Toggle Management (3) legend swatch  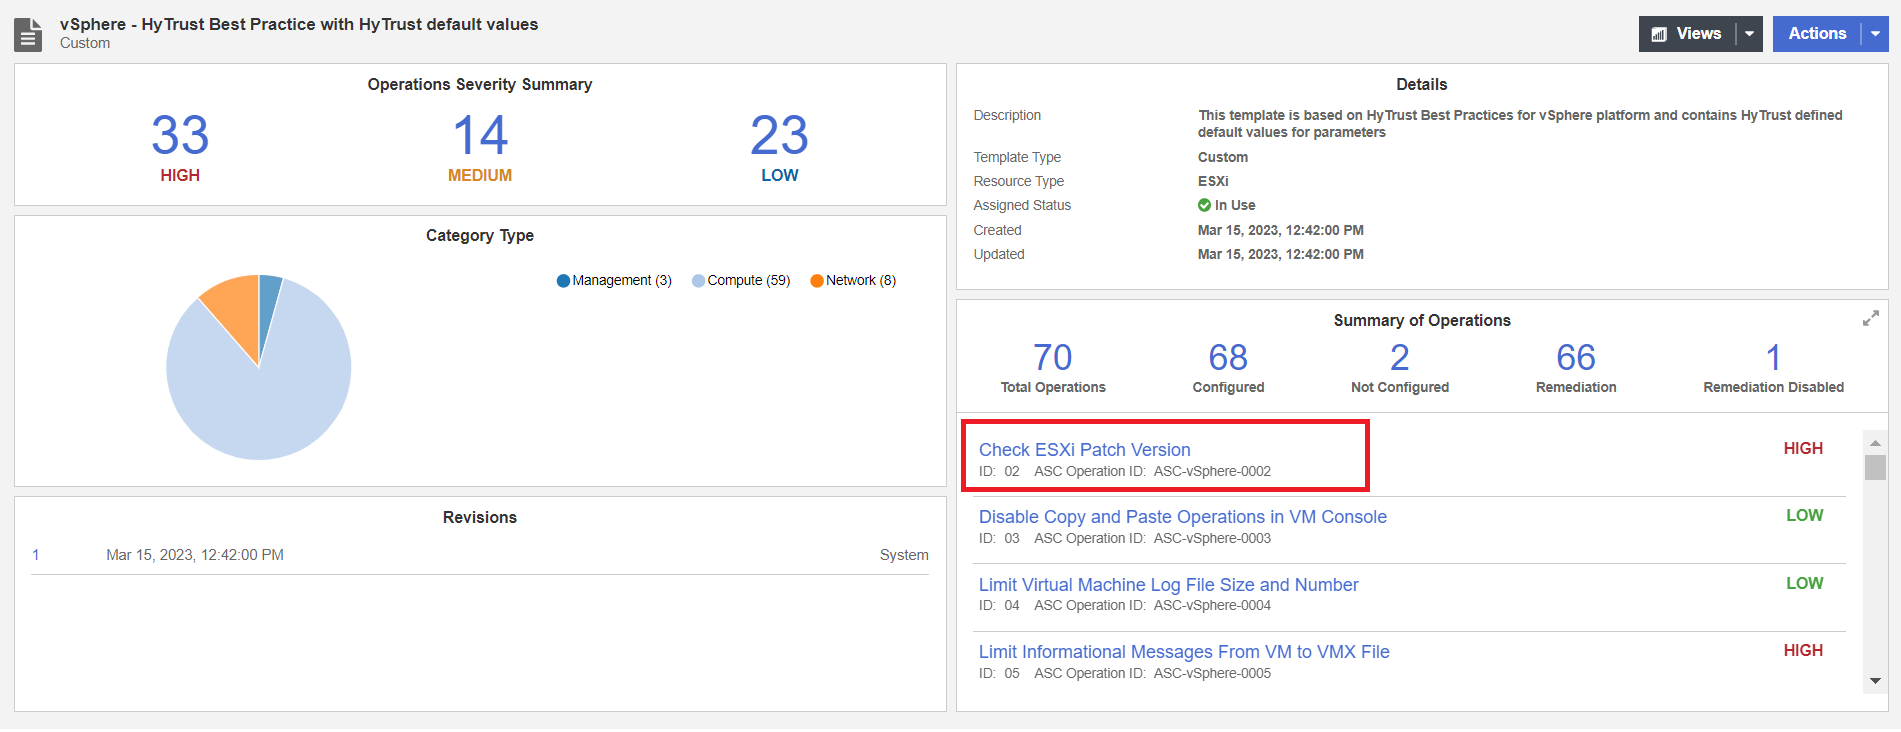pyautogui.click(x=563, y=281)
